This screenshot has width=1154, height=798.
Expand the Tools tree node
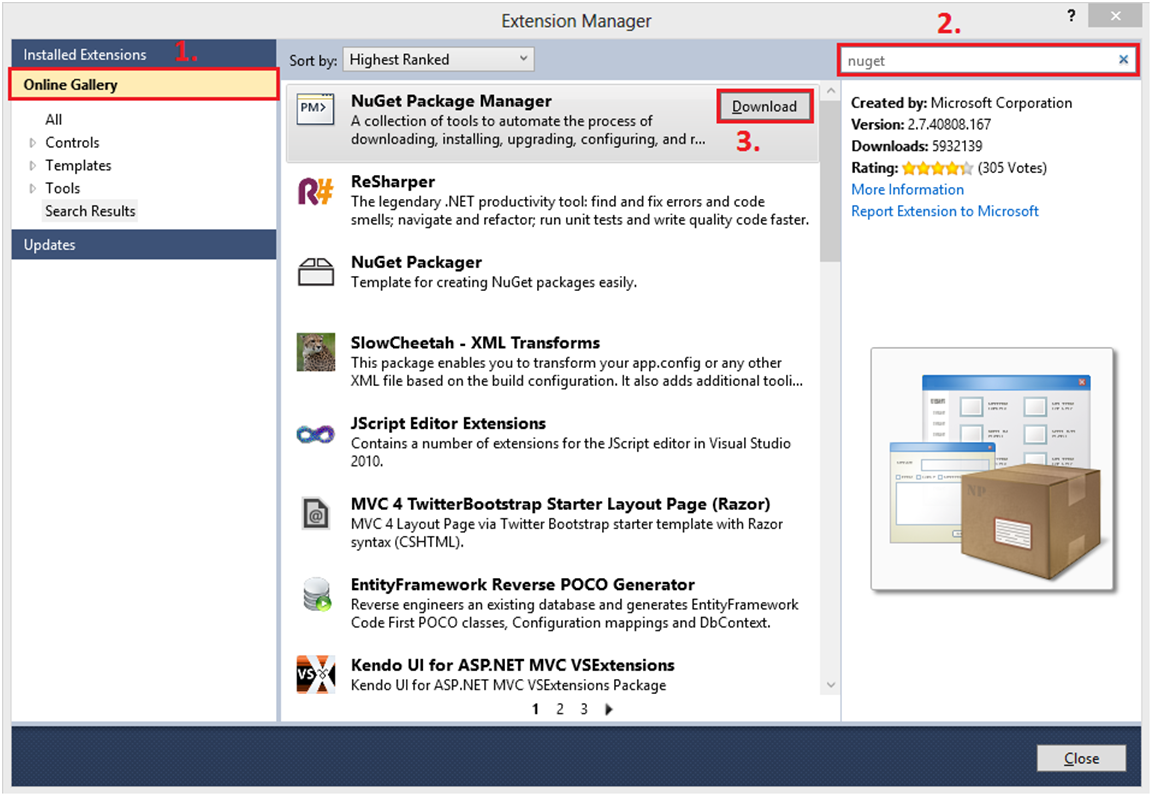tap(32, 188)
